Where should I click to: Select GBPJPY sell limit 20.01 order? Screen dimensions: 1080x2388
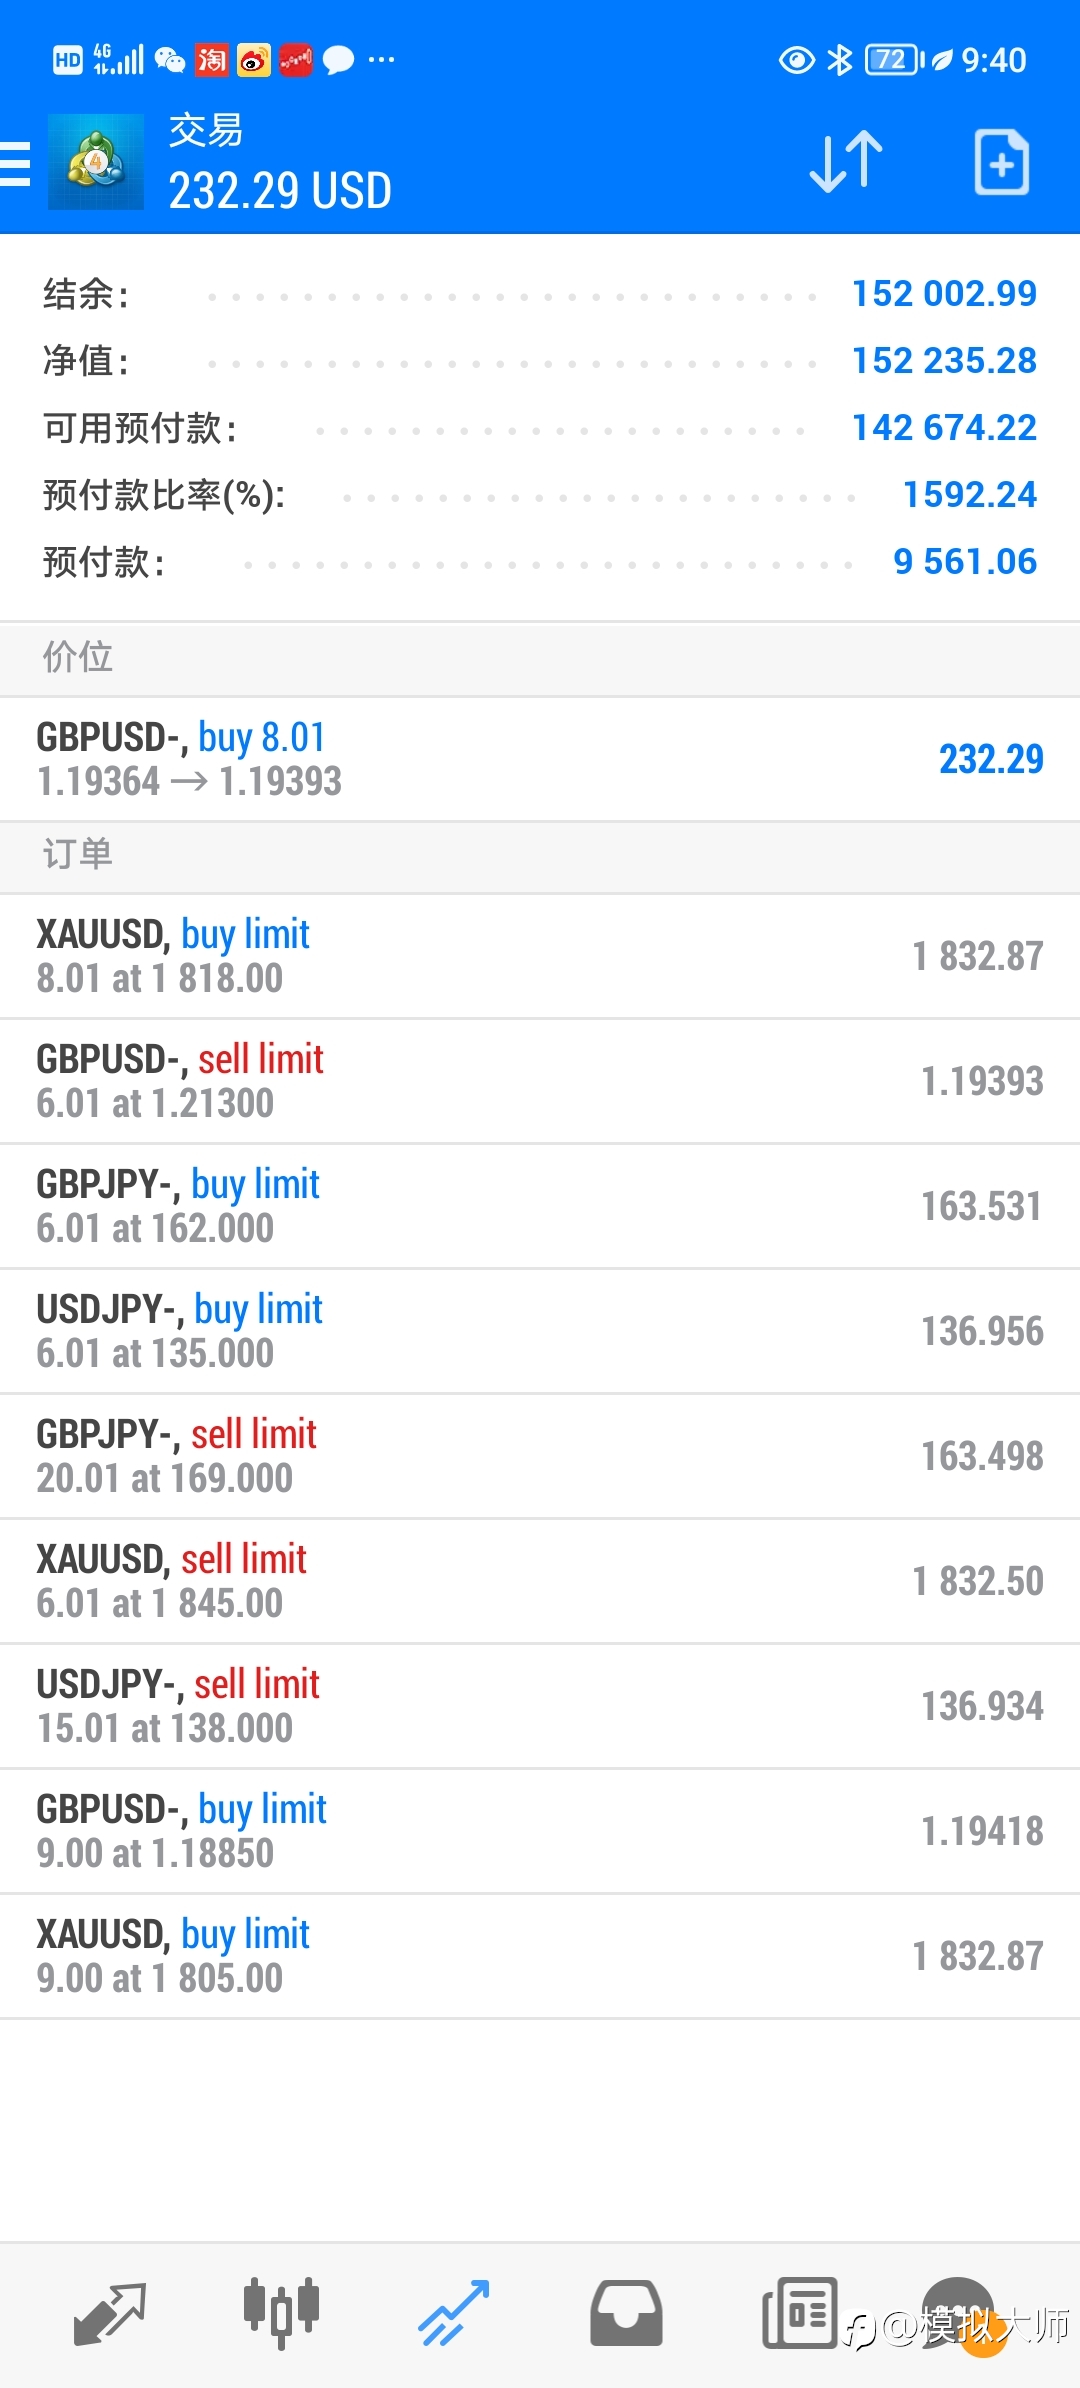(540, 1456)
